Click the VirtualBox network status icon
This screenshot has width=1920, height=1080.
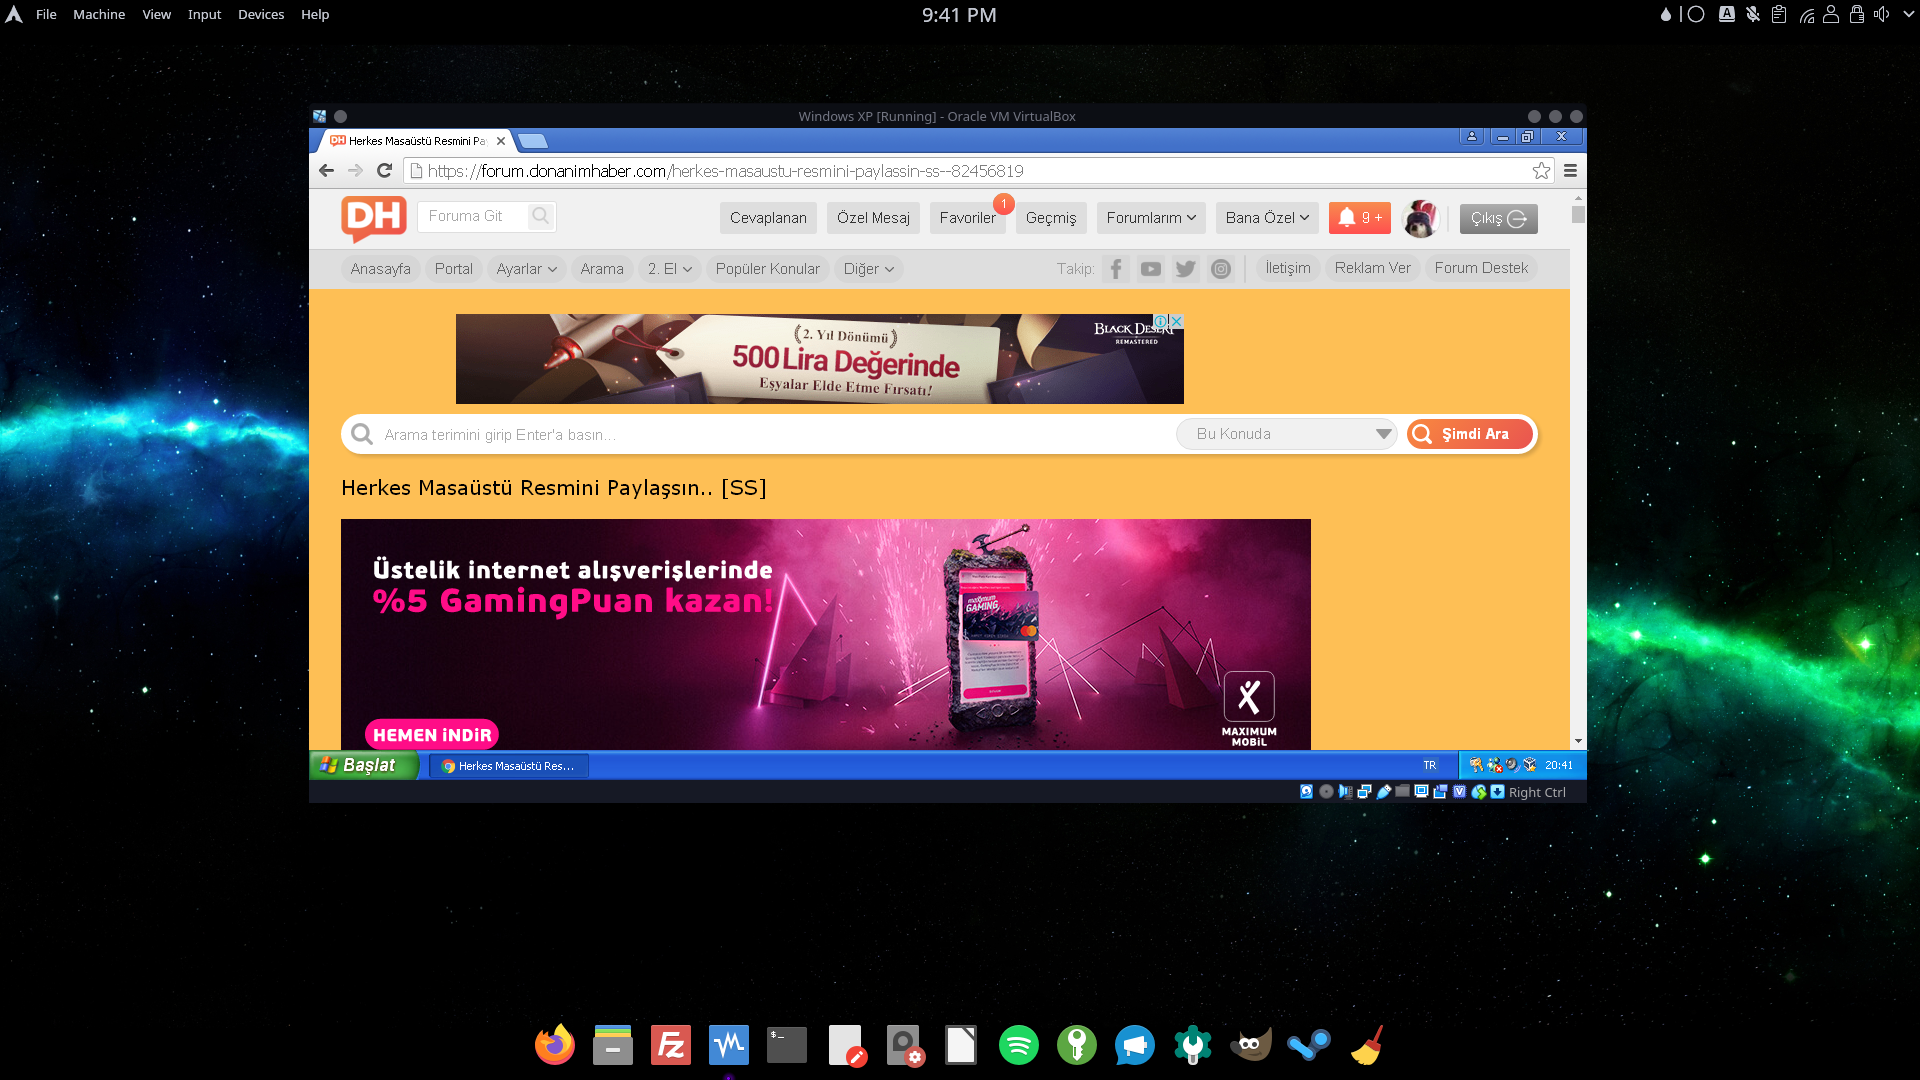[1364, 792]
